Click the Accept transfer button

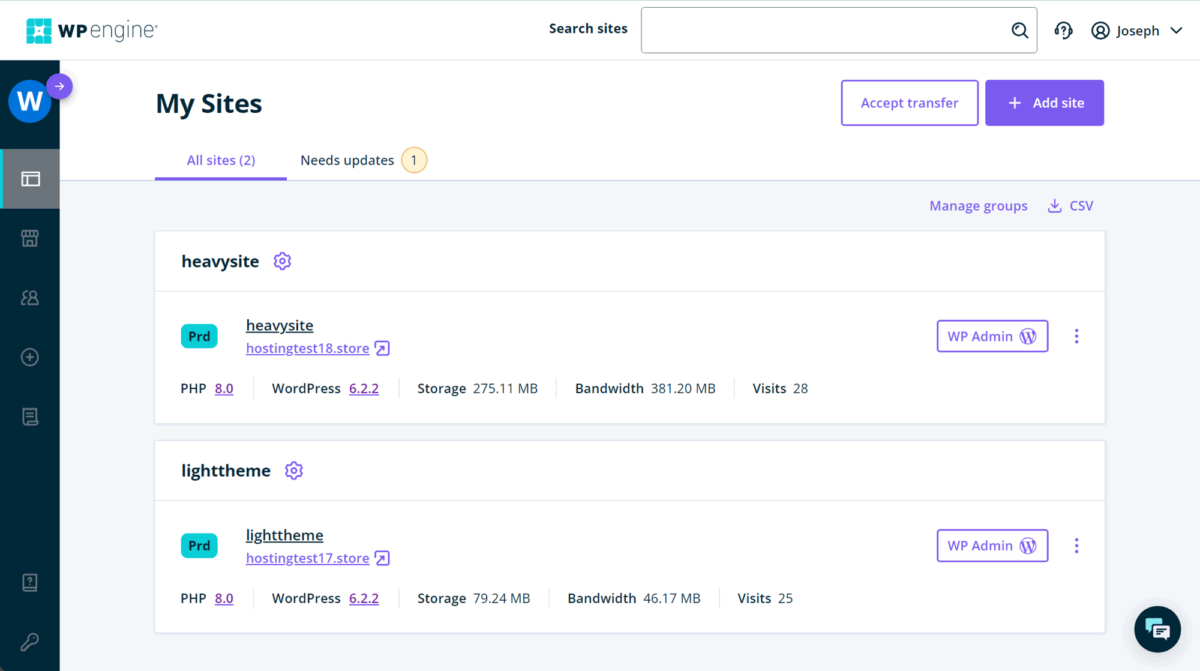(x=909, y=102)
